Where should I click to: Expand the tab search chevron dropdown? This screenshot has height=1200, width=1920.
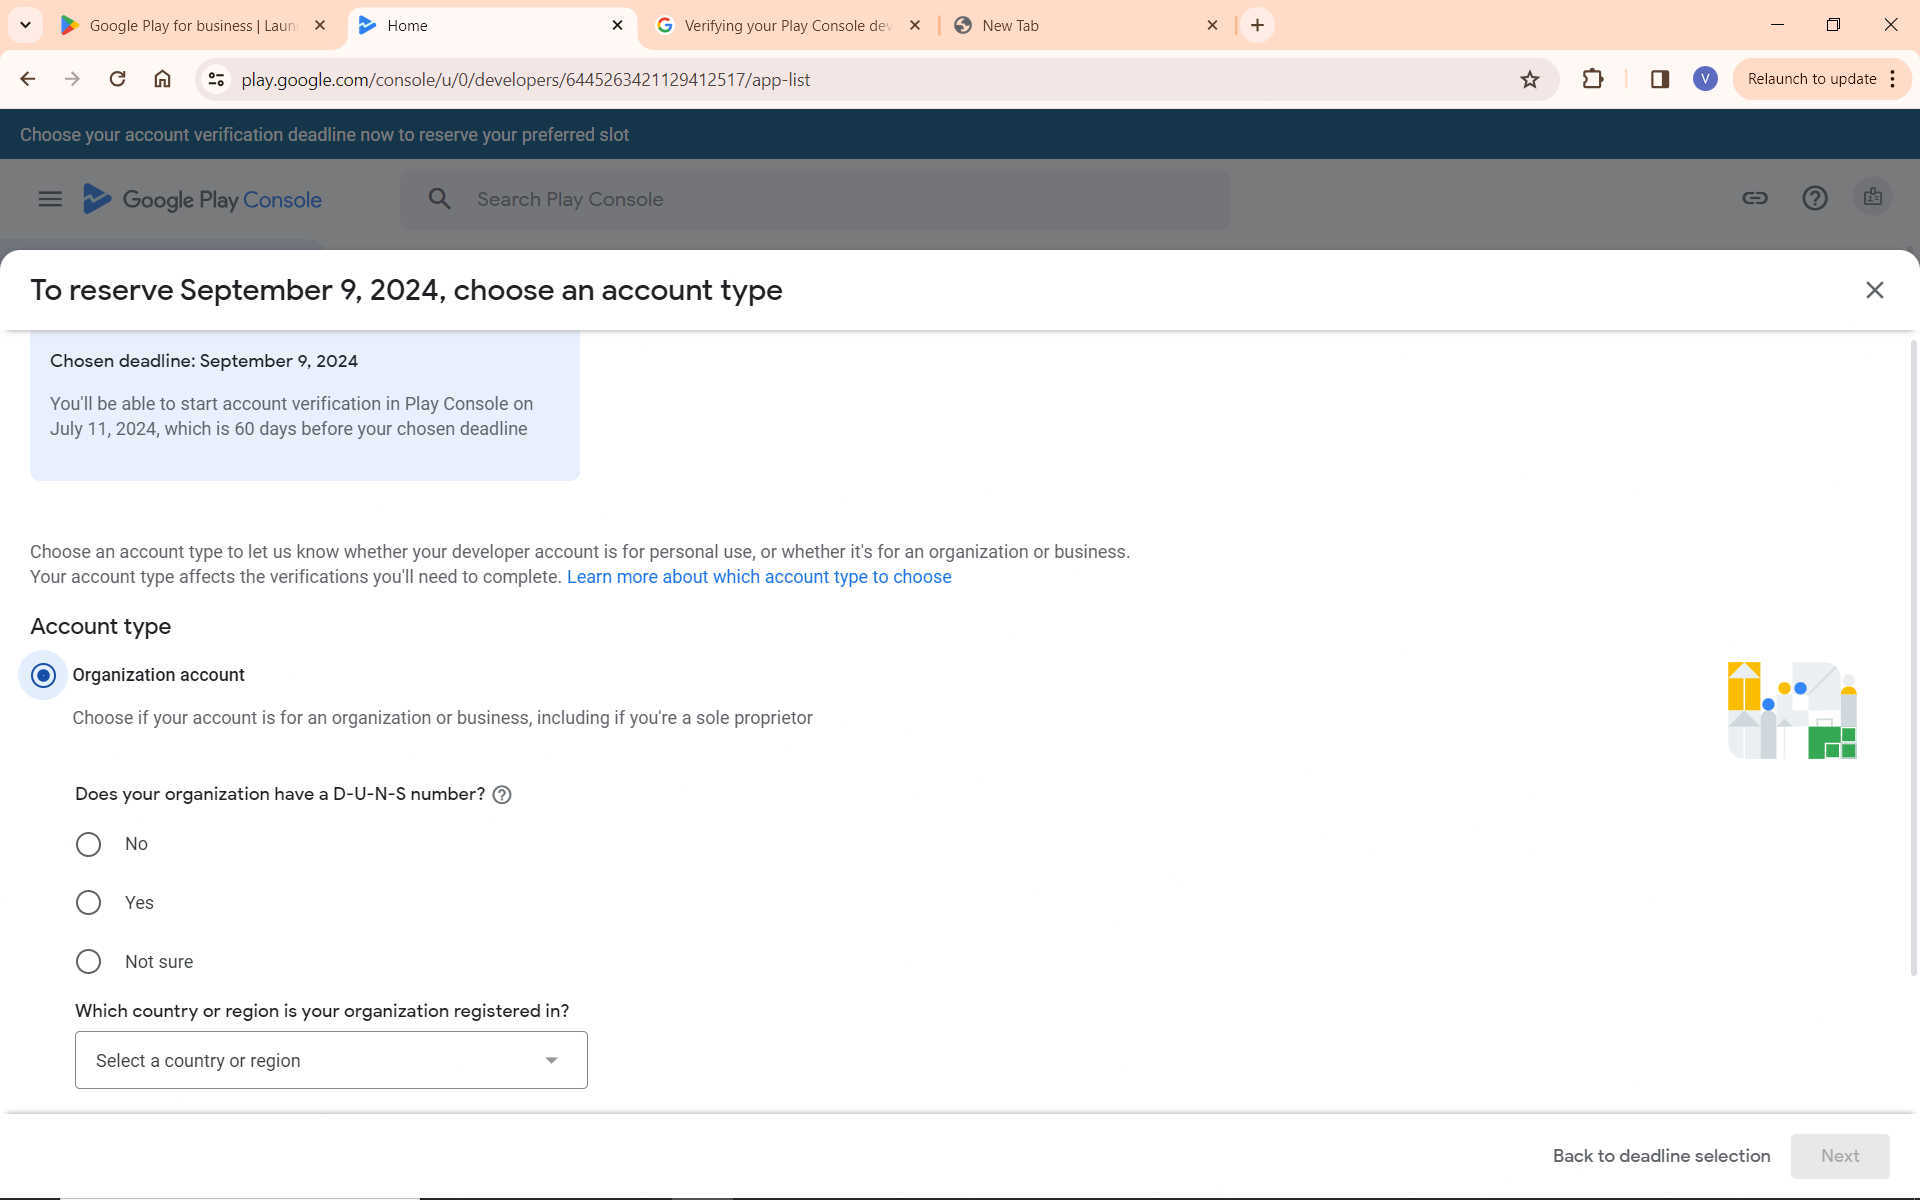point(25,25)
